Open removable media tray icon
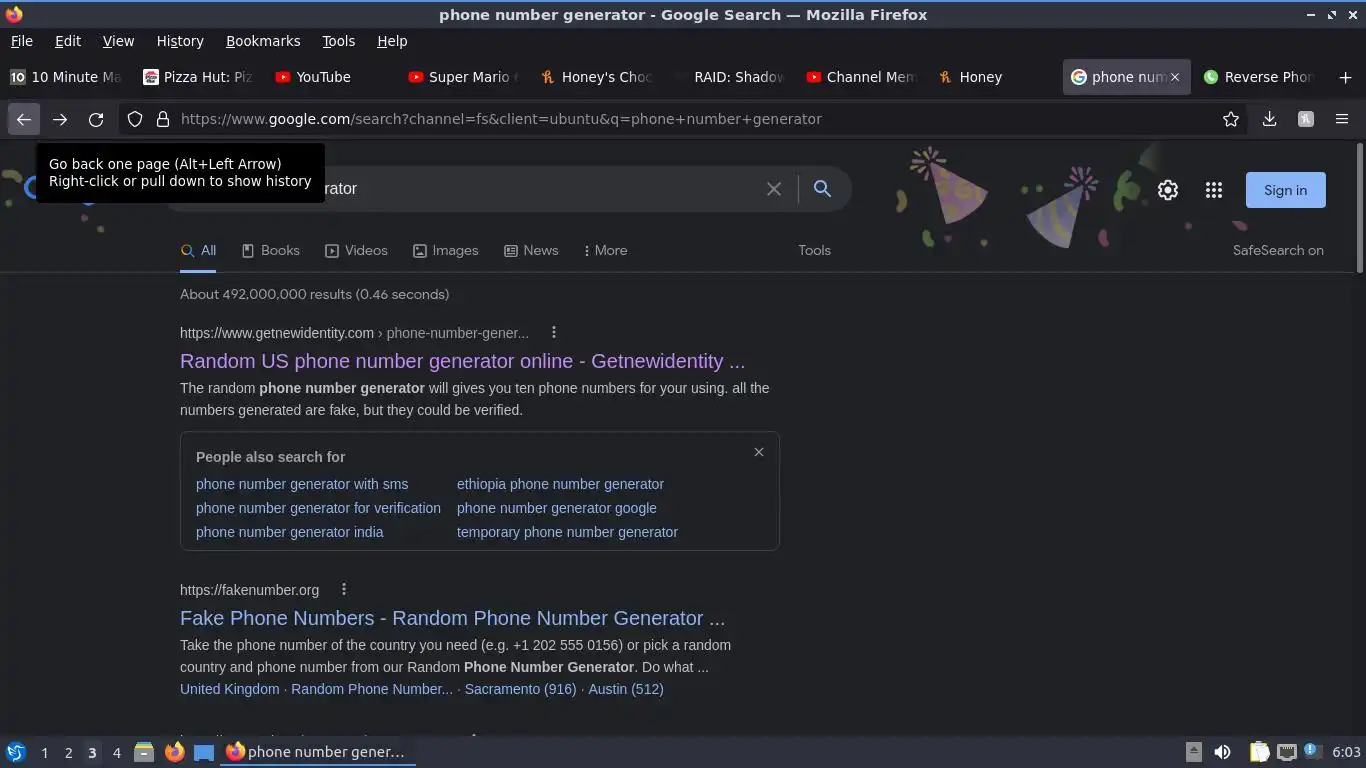The width and height of the screenshot is (1366, 768). point(1194,752)
